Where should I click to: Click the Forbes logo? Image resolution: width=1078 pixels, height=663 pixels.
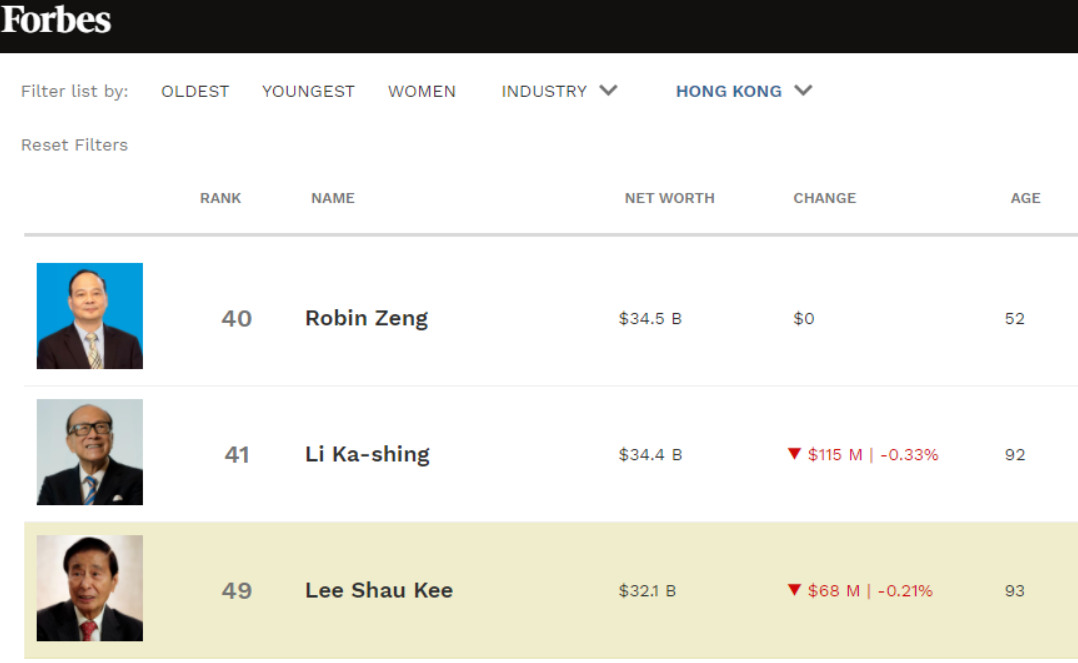pyautogui.click(x=56, y=20)
